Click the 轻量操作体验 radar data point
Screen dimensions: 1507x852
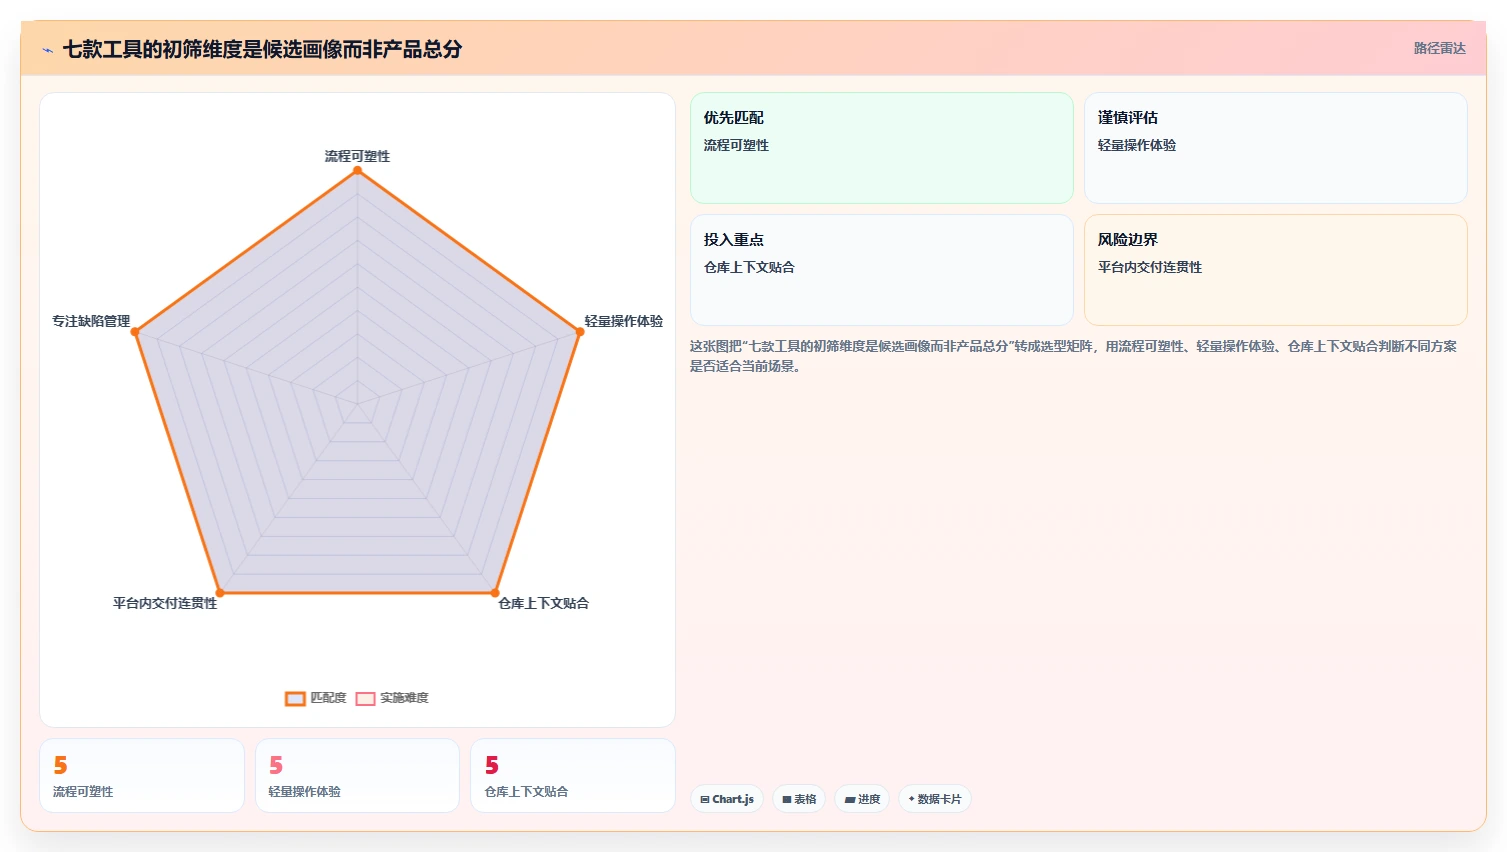[x=579, y=332]
